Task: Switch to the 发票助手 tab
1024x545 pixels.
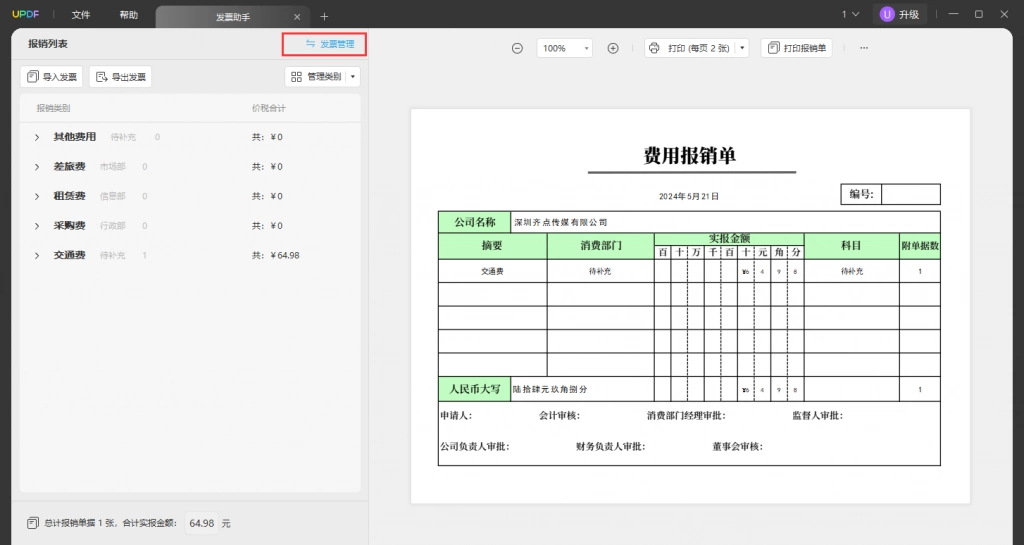Action: (x=232, y=17)
